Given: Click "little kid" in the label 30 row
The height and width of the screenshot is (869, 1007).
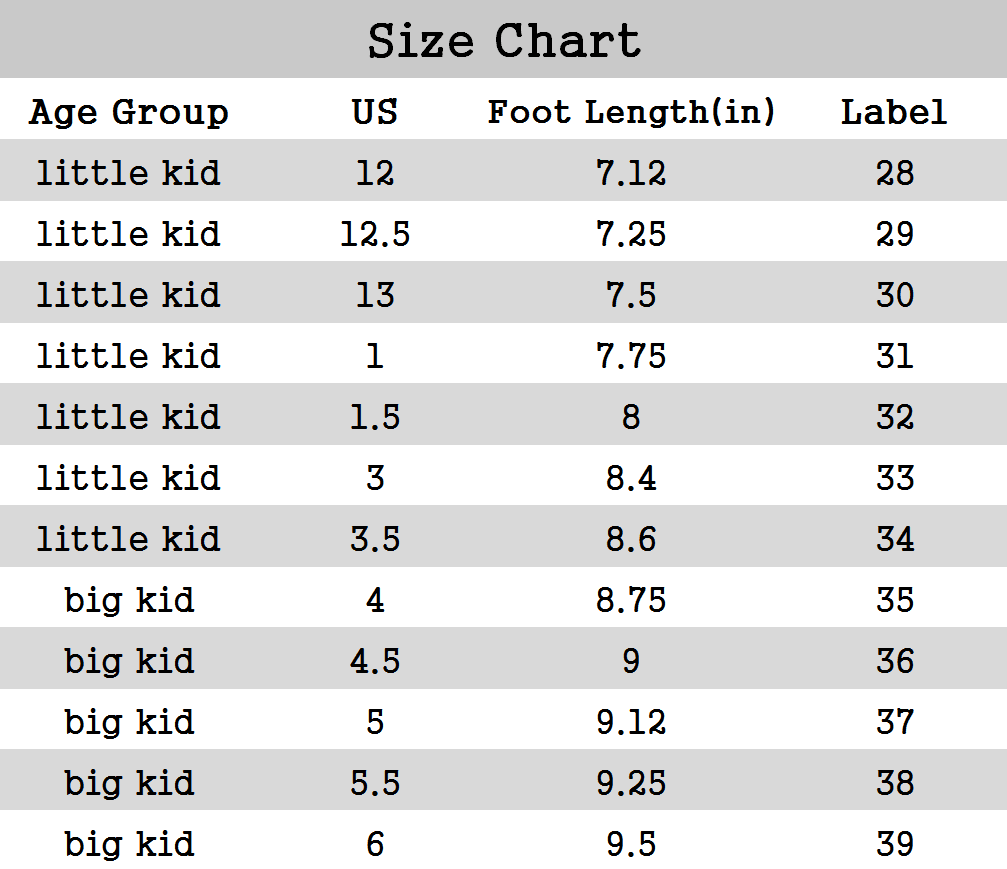Looking at the screenshot, I should click(129, 295).
